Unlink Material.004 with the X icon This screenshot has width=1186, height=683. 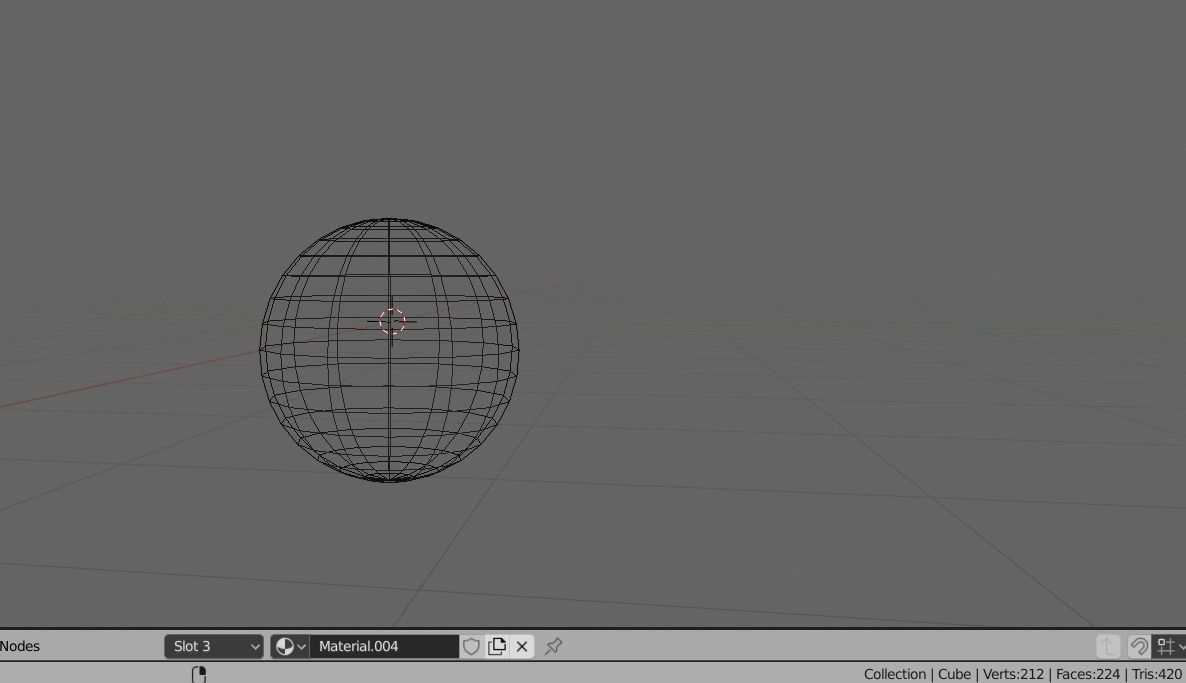[522, 646]
